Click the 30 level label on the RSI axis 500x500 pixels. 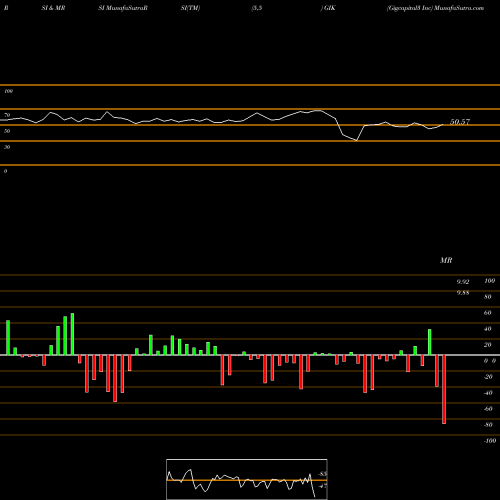(7, 147)
